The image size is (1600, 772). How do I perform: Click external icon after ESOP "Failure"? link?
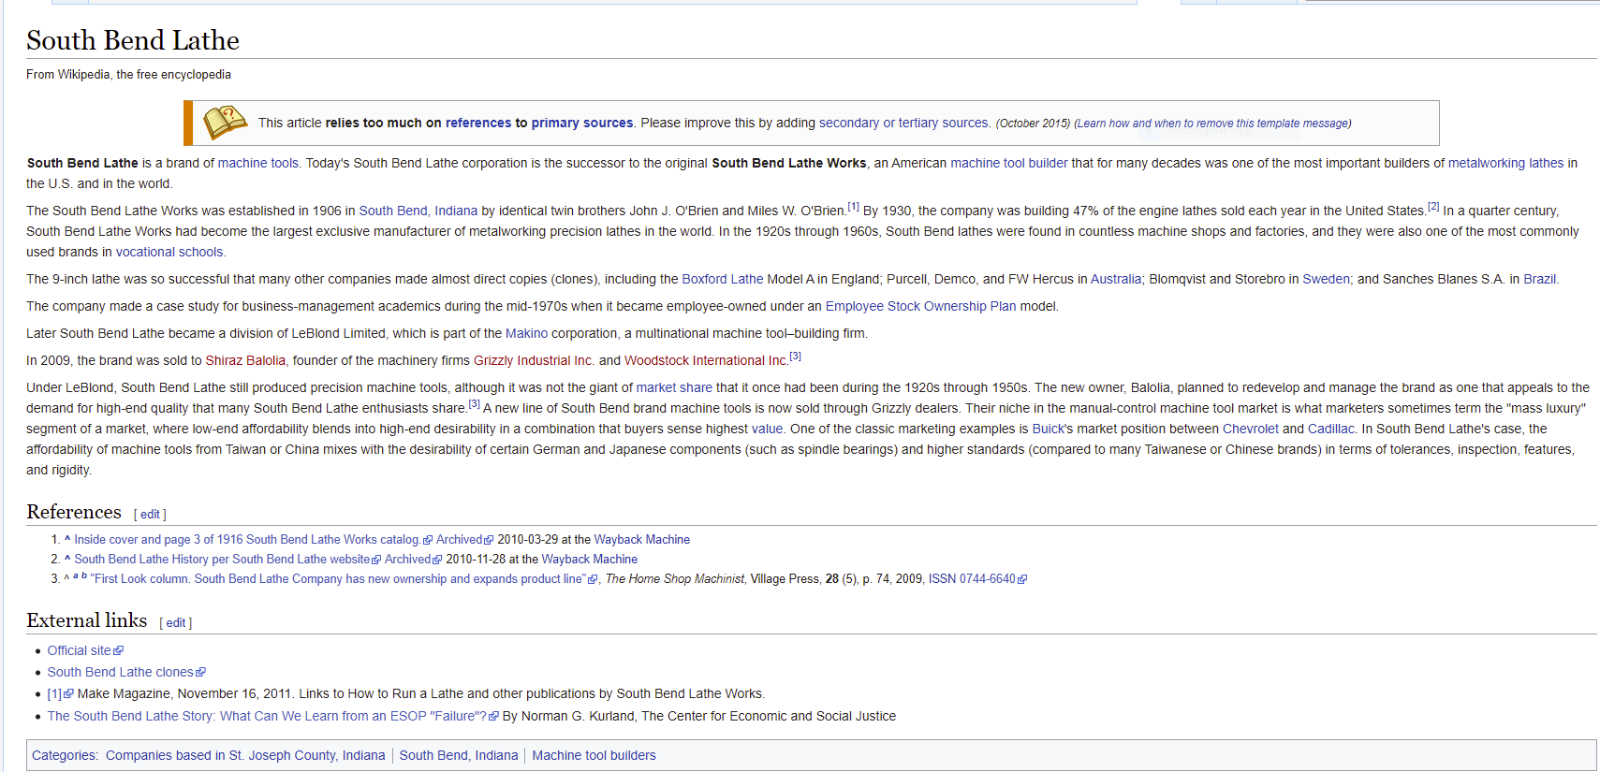coord(494,717)
